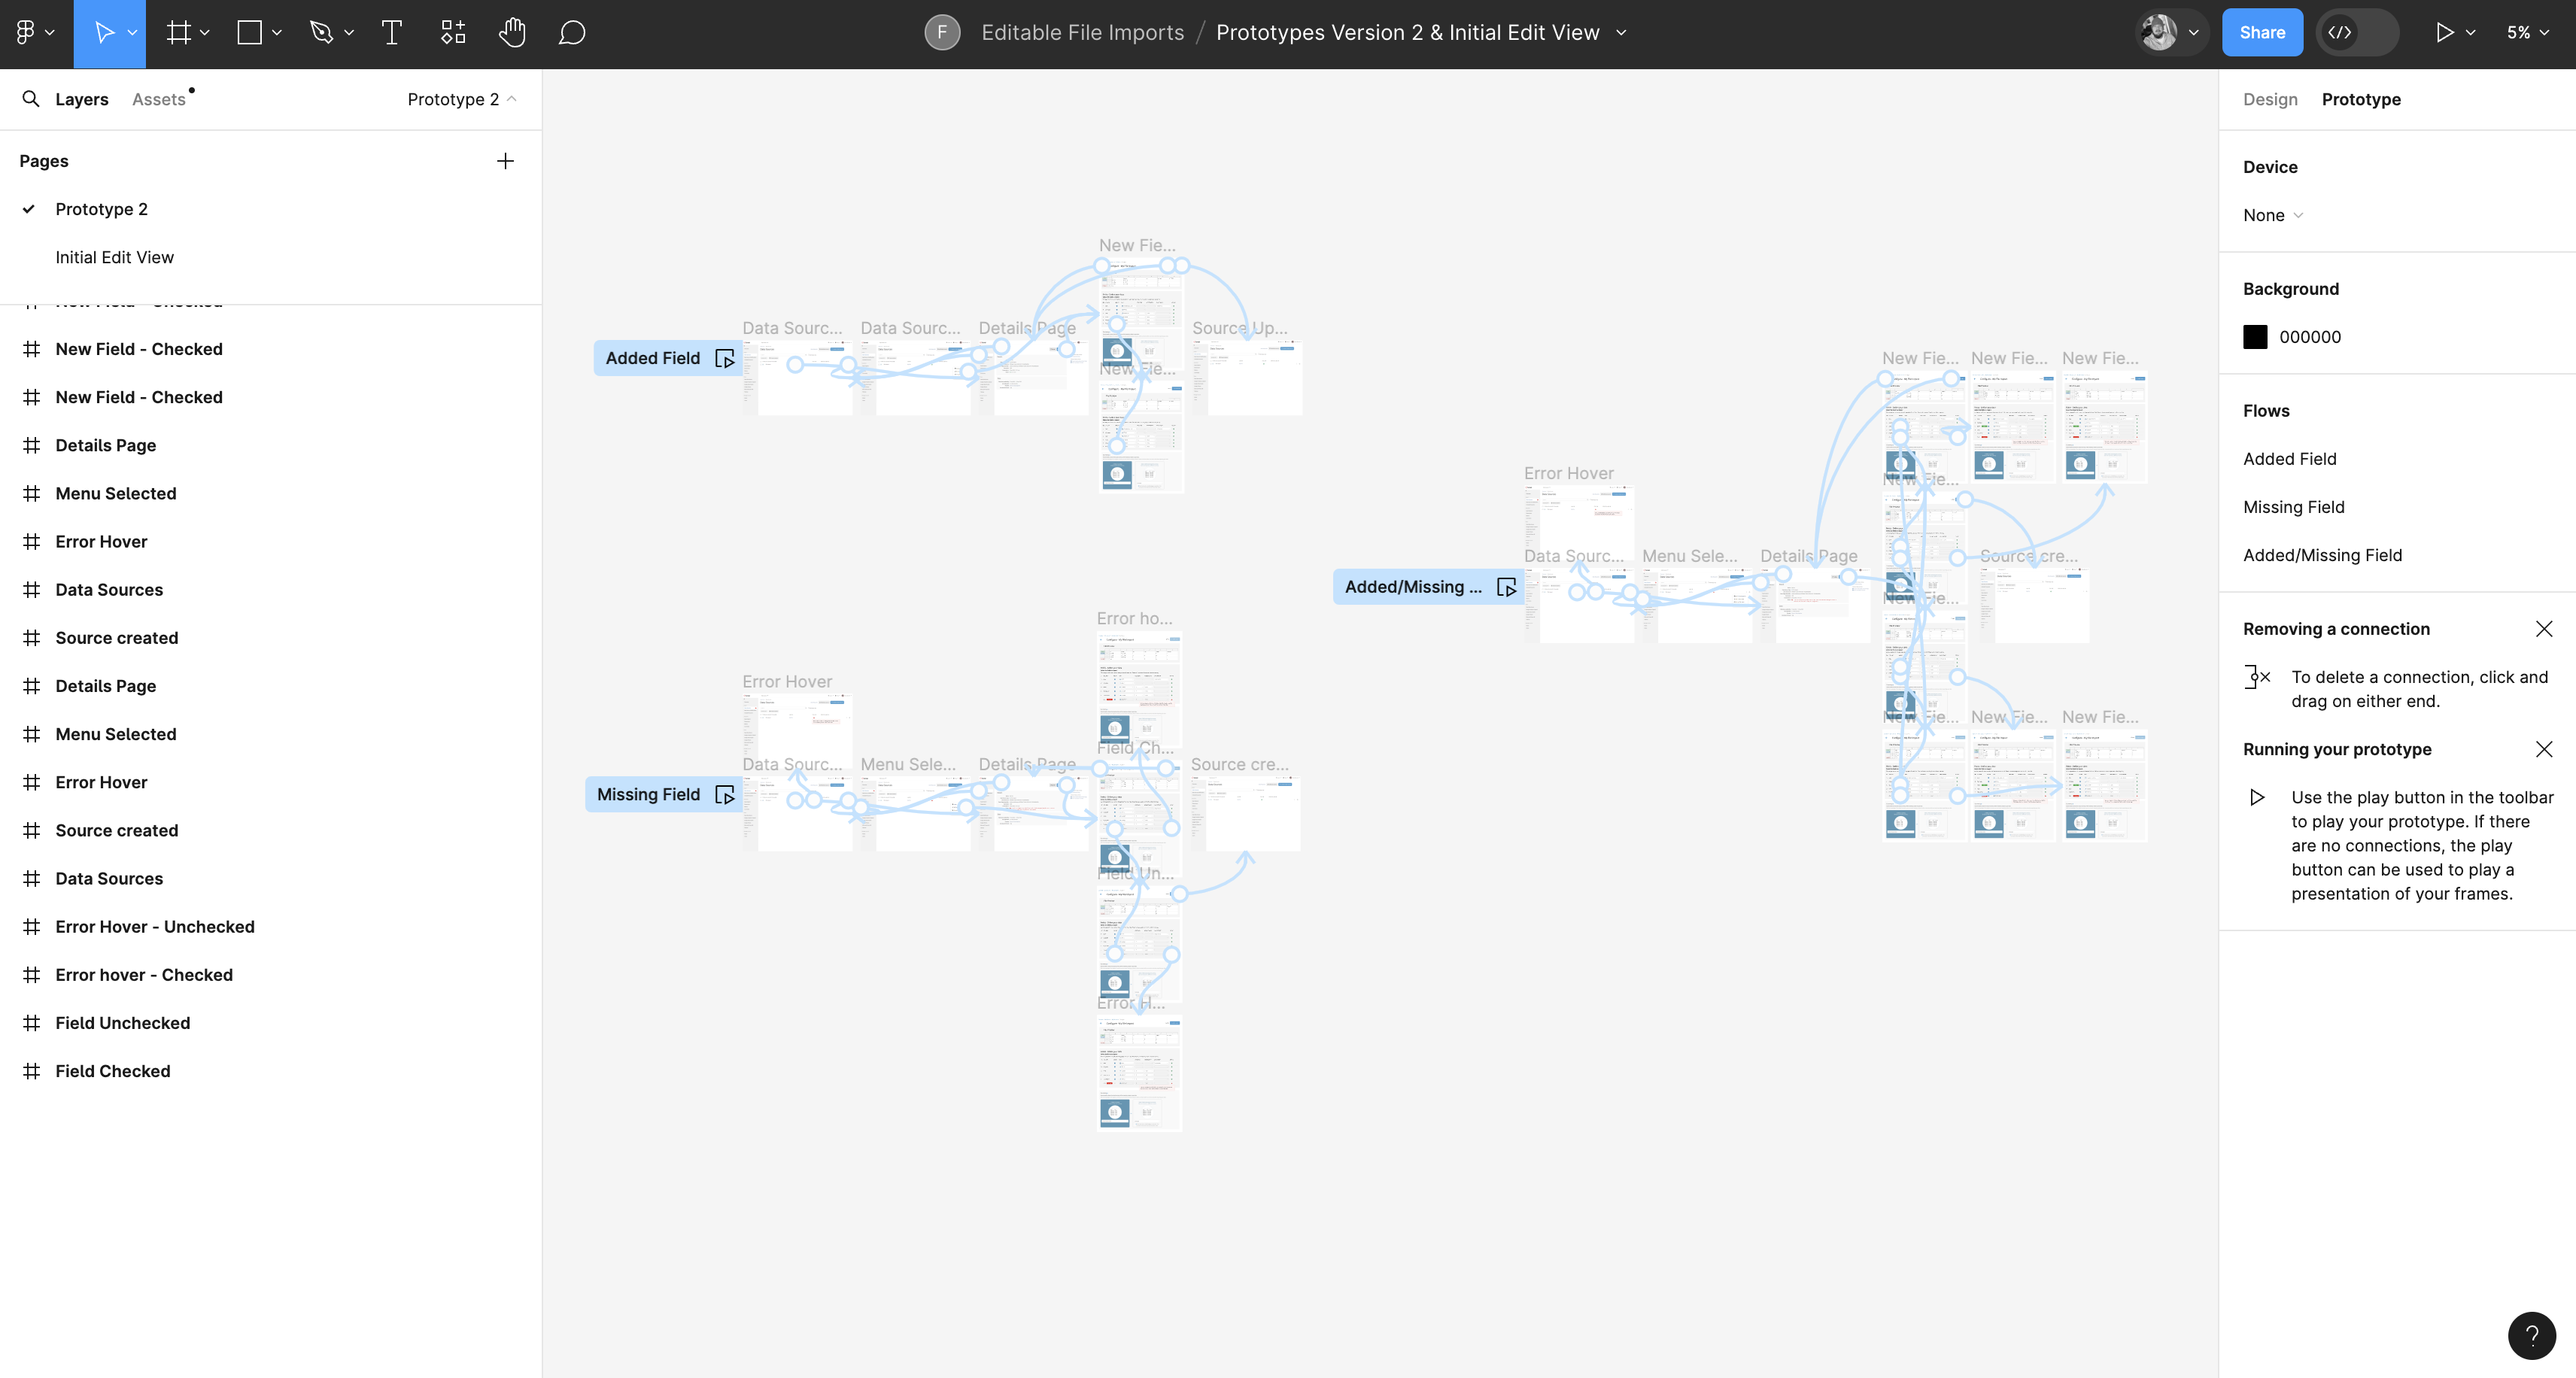The width and height of the screenshot is (2576, 1378).
Task: Close the Removing a connection tip
Action: (x=2544, y=629)
